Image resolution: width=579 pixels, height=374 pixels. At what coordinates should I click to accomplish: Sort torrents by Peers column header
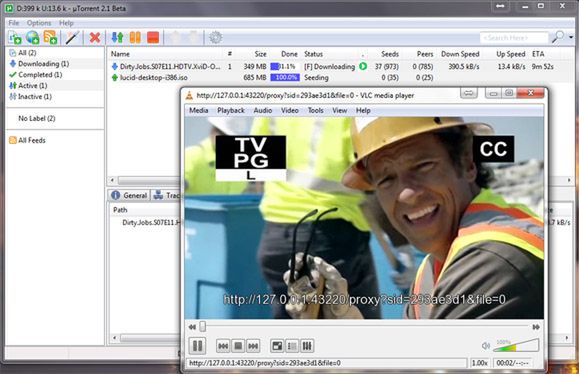click(425, 54)
